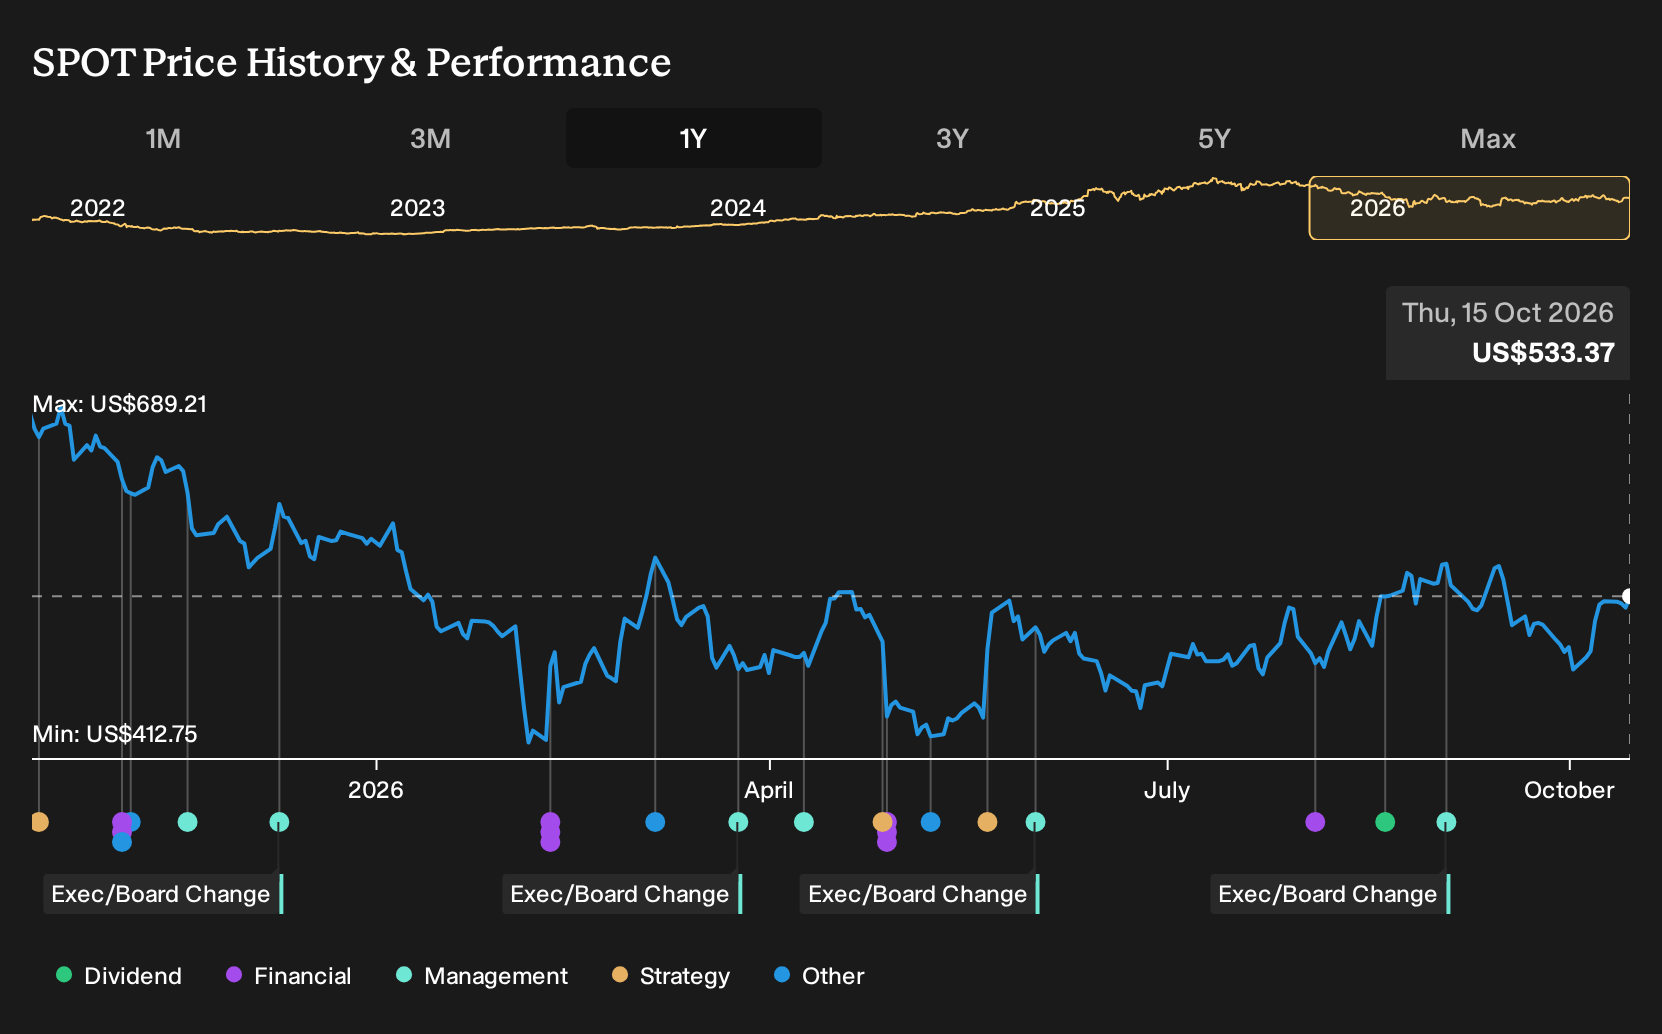Click the 2022 label on the overview chart
This screenshot has height=1034, width=1662.
pos(97,208)
